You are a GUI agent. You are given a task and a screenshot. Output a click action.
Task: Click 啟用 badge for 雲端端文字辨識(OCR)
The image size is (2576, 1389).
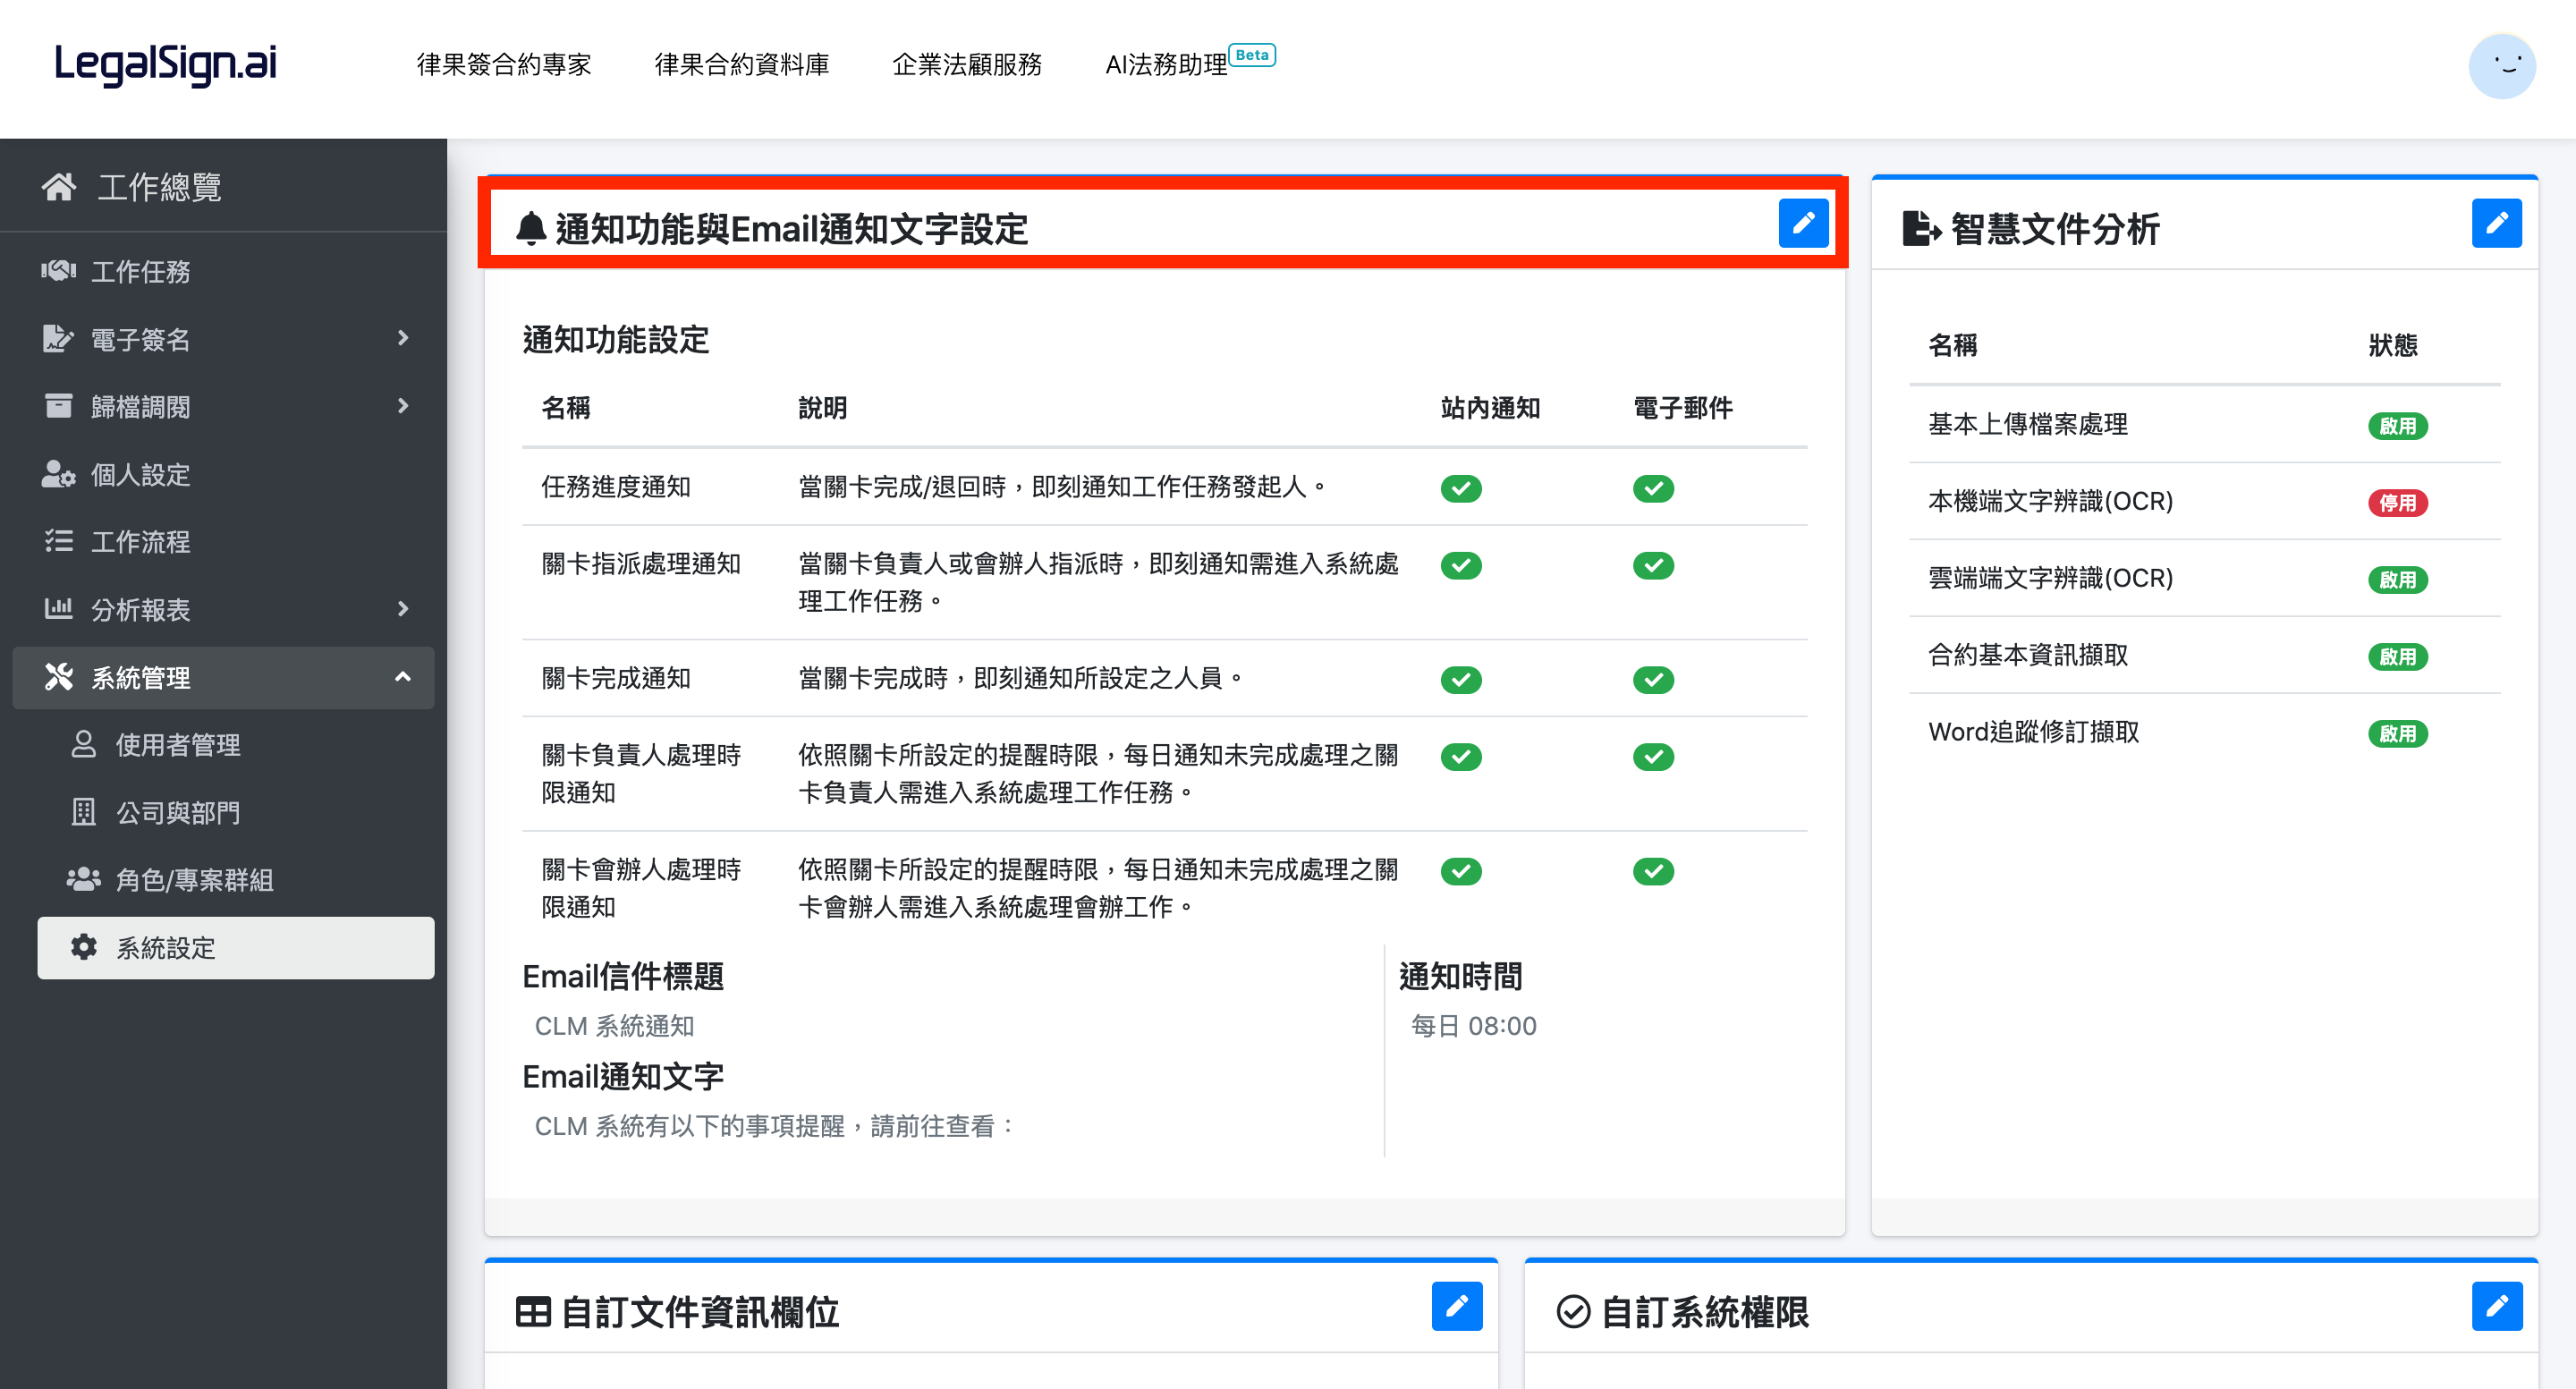2397,580
